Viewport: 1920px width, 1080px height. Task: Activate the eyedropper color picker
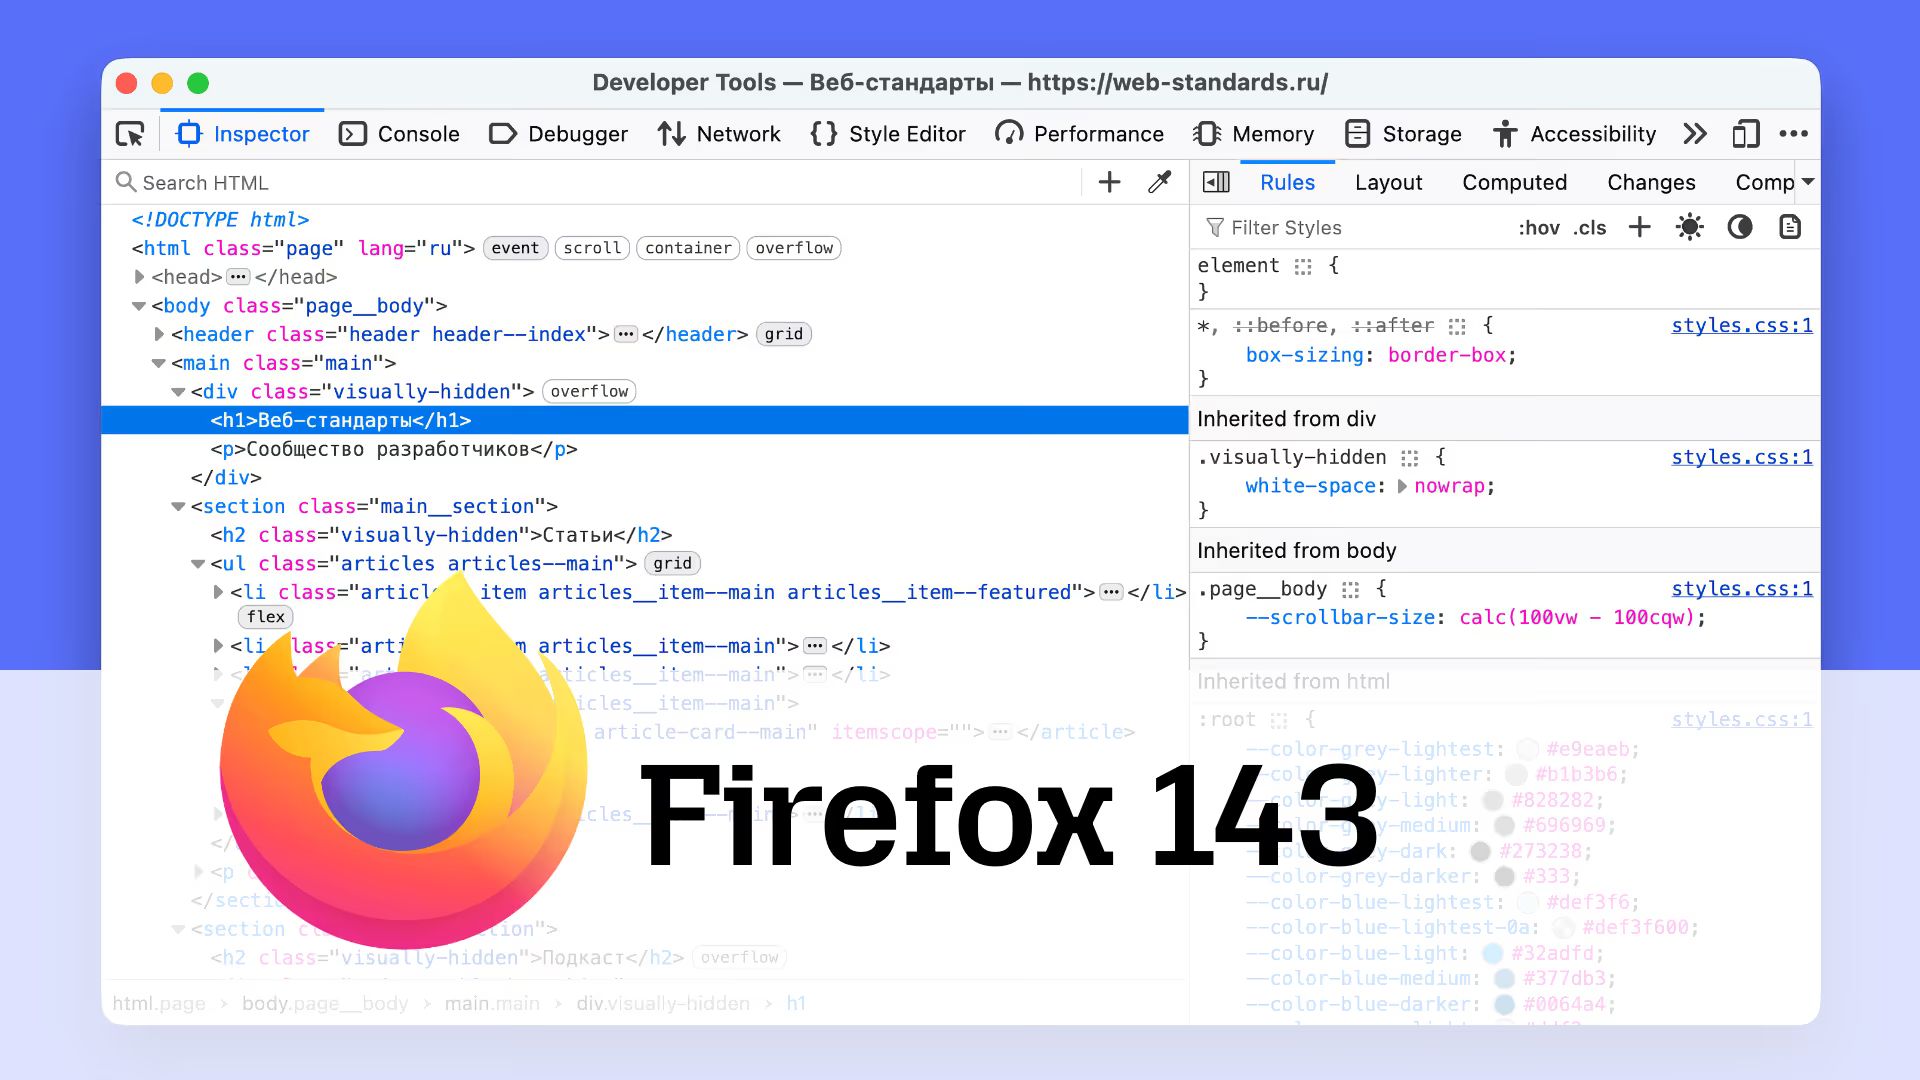coord(1159,182)
